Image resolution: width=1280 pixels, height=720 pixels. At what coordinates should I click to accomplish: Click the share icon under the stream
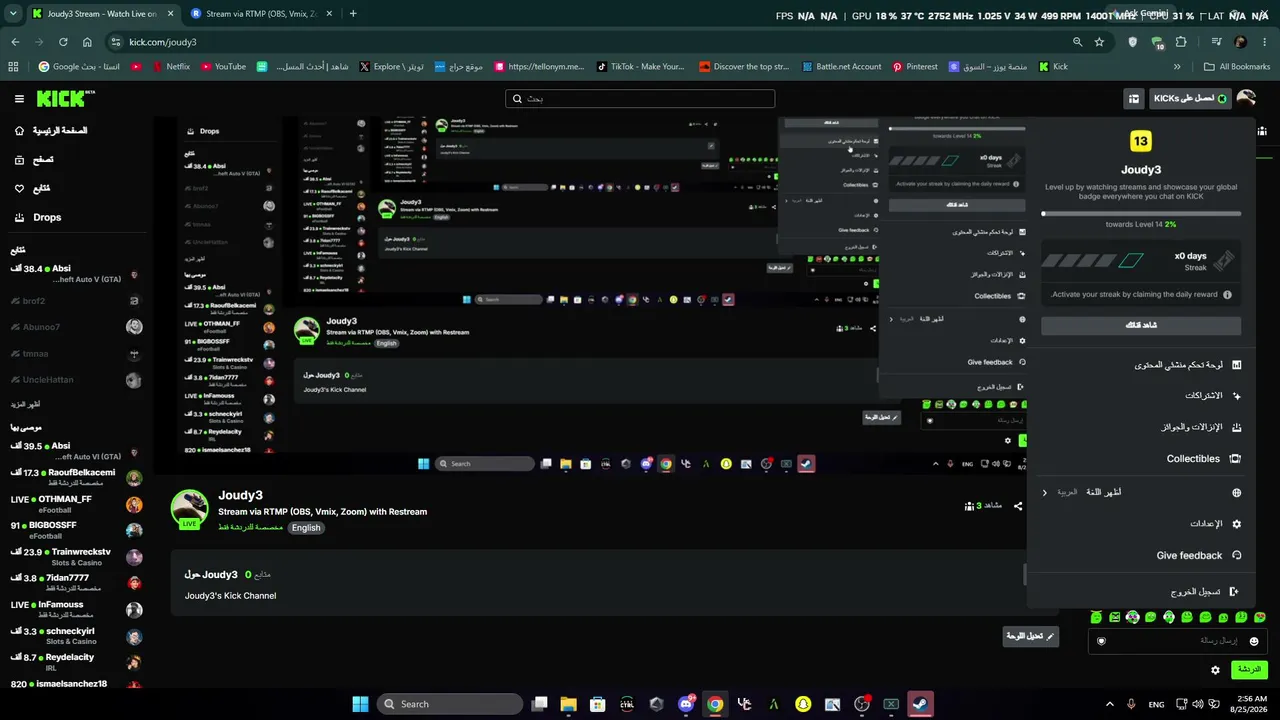pos(1018,506)
